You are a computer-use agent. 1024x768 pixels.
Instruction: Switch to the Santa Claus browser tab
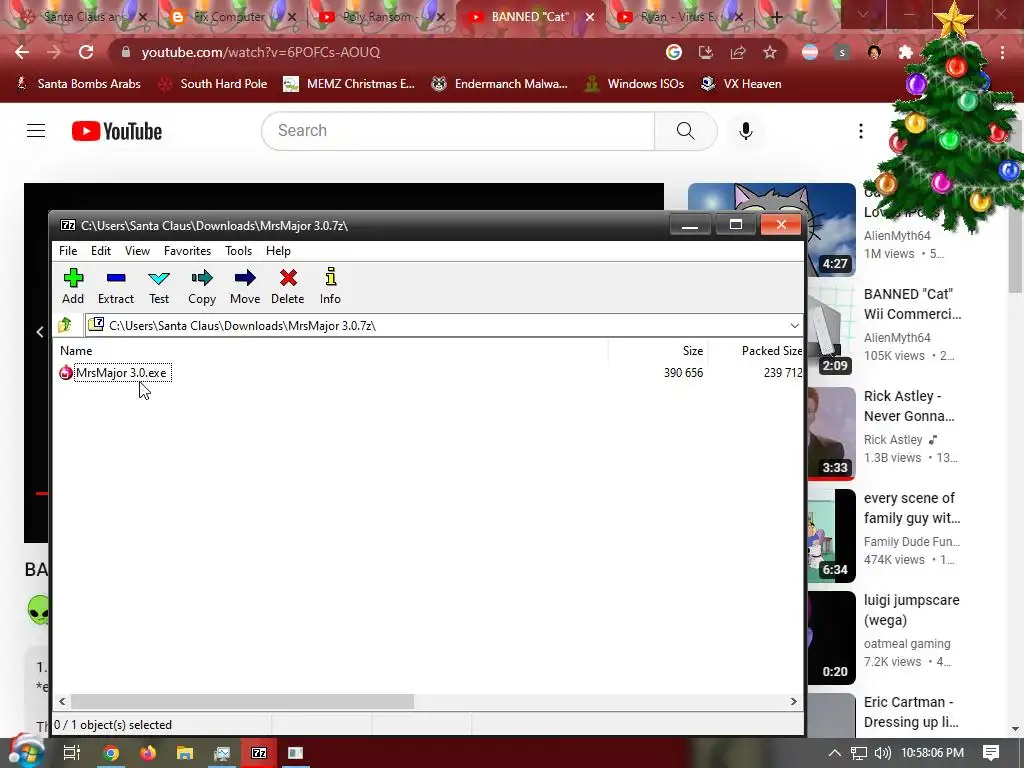click(x=85, y=17)
